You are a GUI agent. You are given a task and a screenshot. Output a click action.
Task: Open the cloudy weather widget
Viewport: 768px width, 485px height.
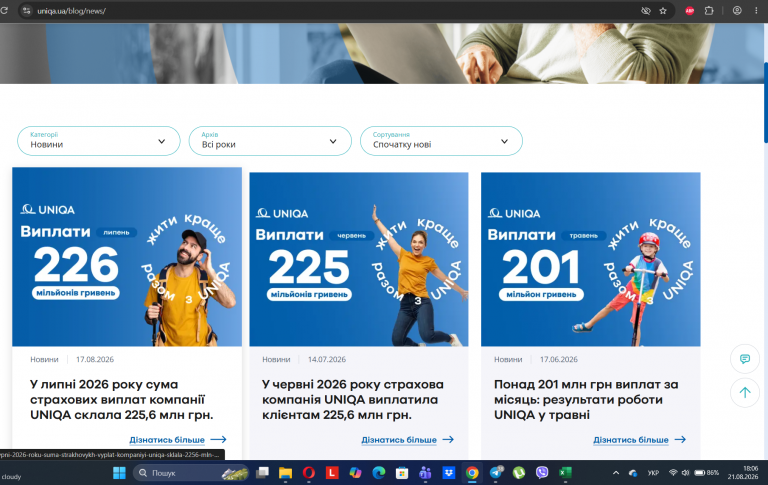pos(12,476)
